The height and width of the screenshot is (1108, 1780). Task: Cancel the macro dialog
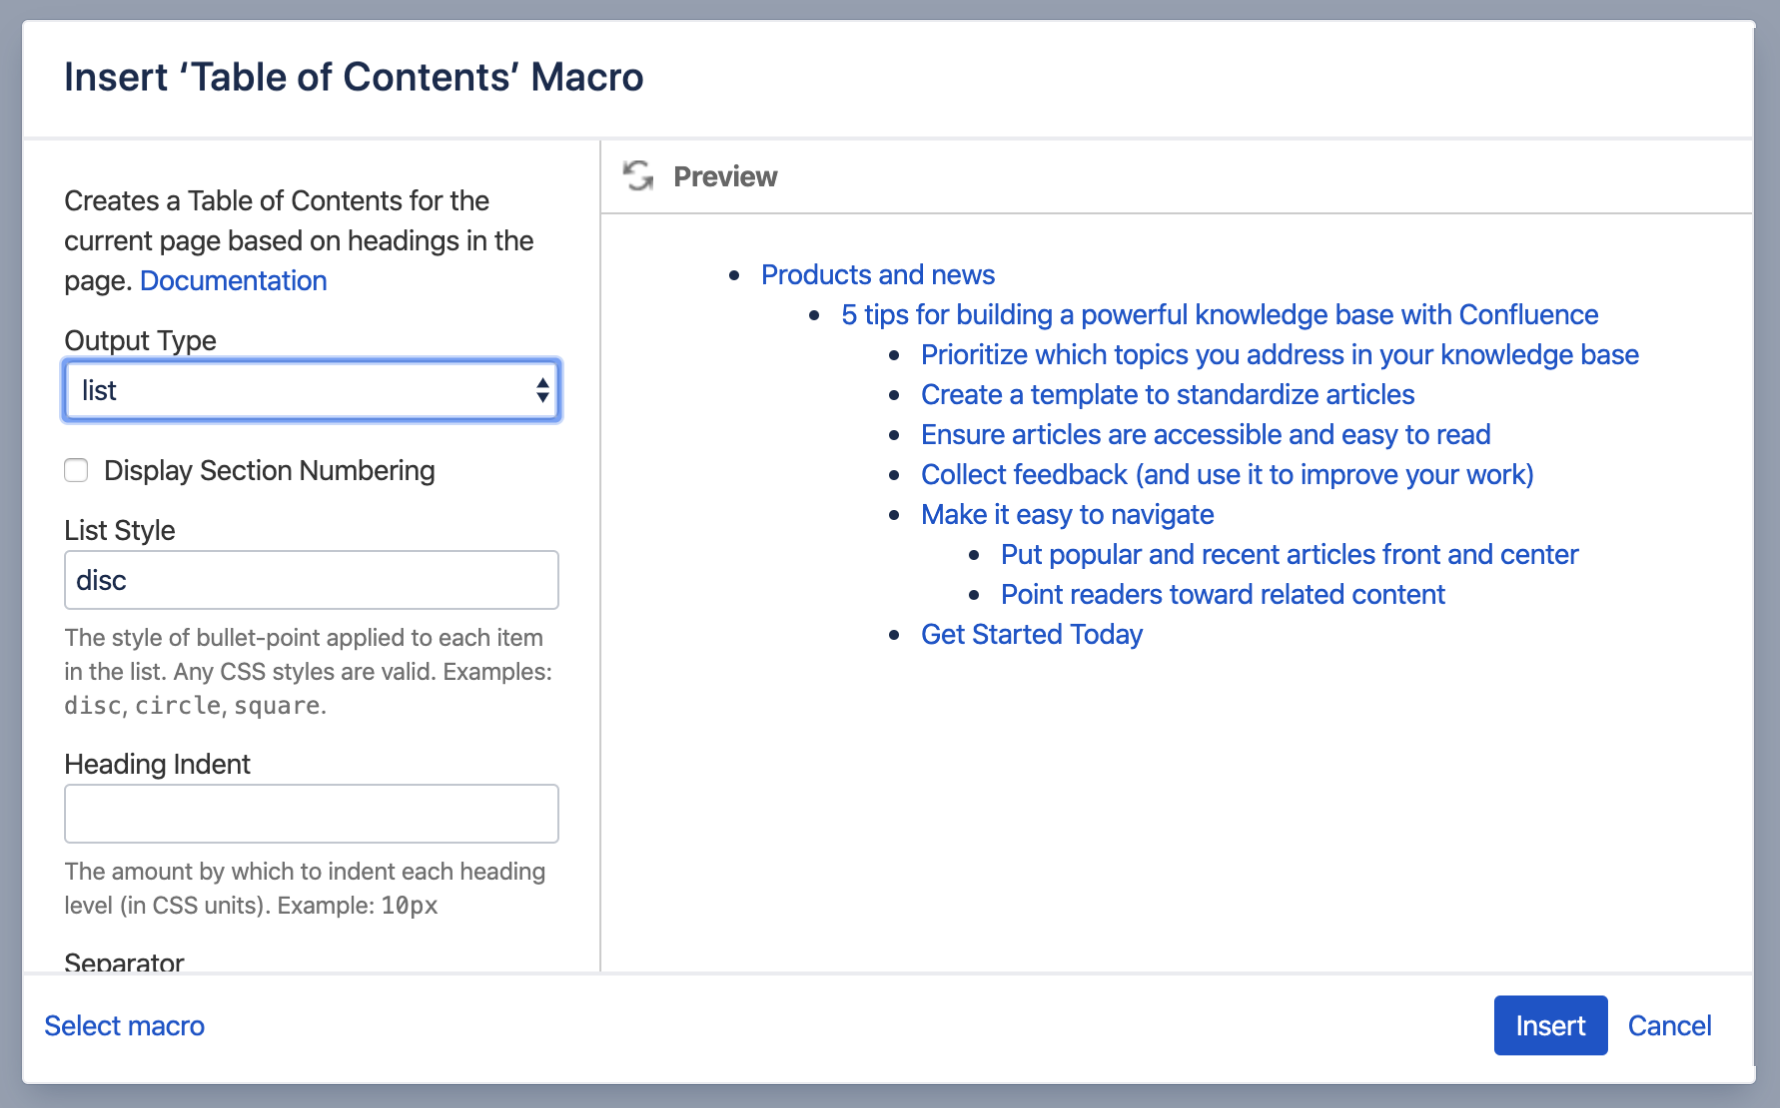click(1669, 1026)
